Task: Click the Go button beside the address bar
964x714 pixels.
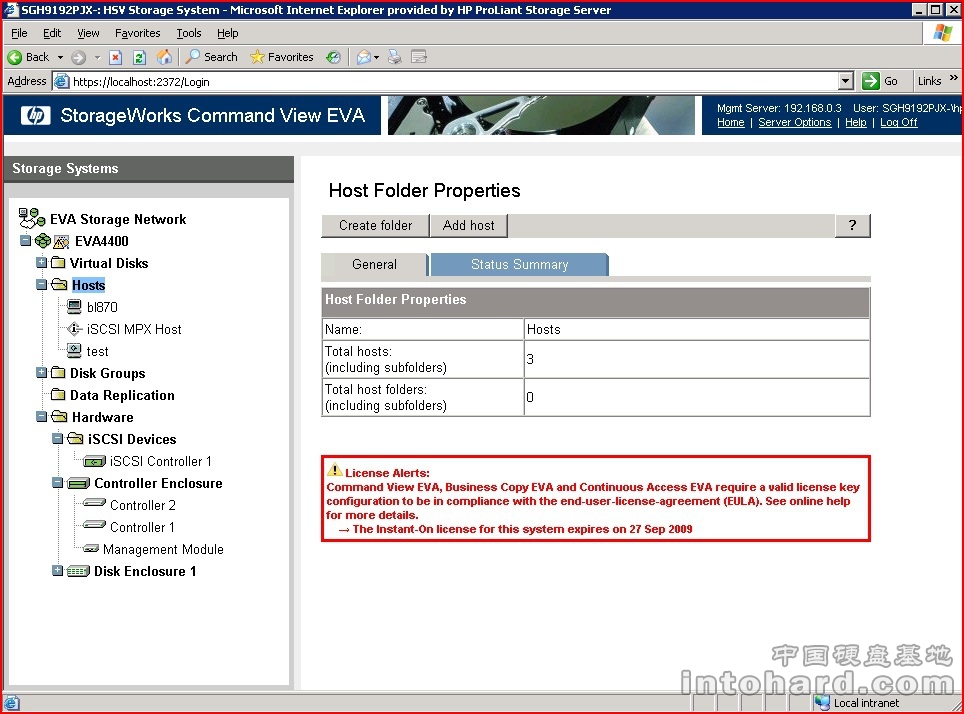Action: pos(880,81)
